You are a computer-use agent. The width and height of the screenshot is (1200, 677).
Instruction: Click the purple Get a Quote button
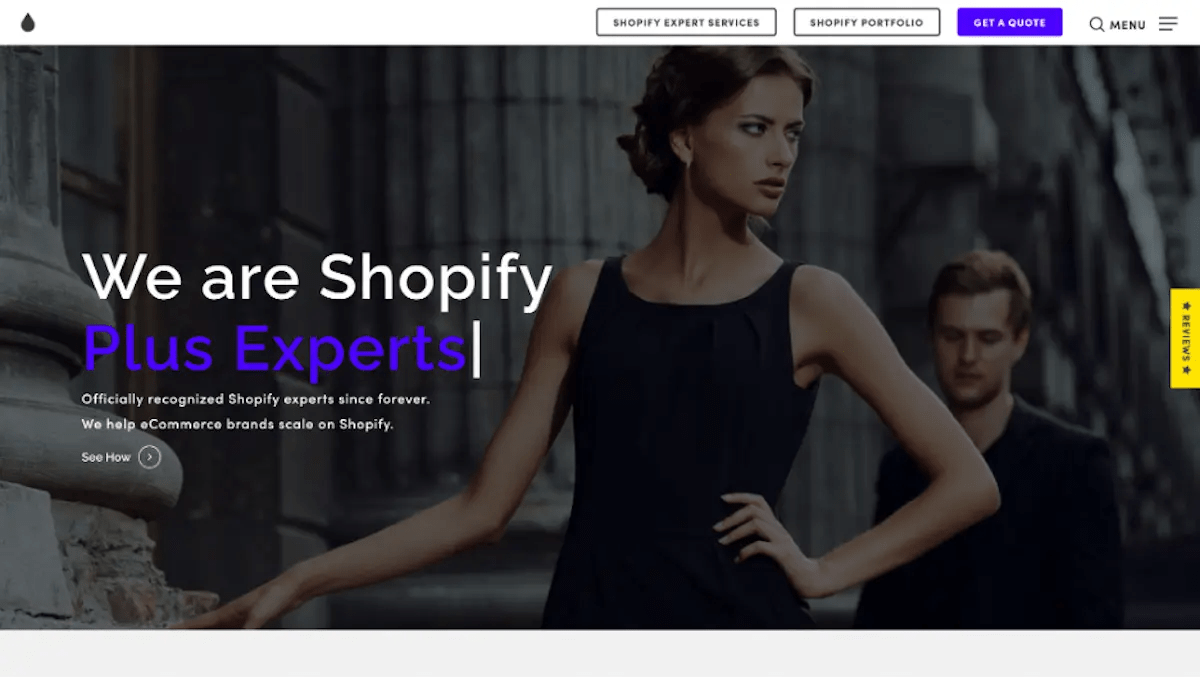point(1010,22)
